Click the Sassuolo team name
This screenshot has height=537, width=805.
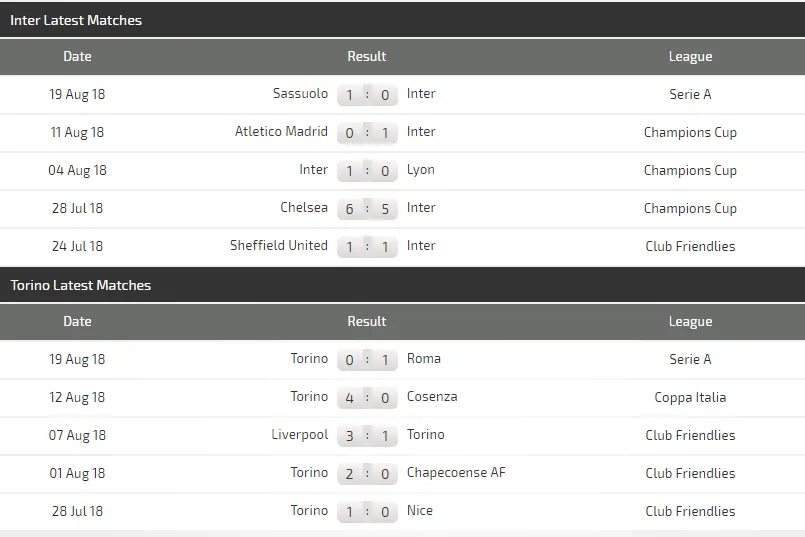pos(300,94)
